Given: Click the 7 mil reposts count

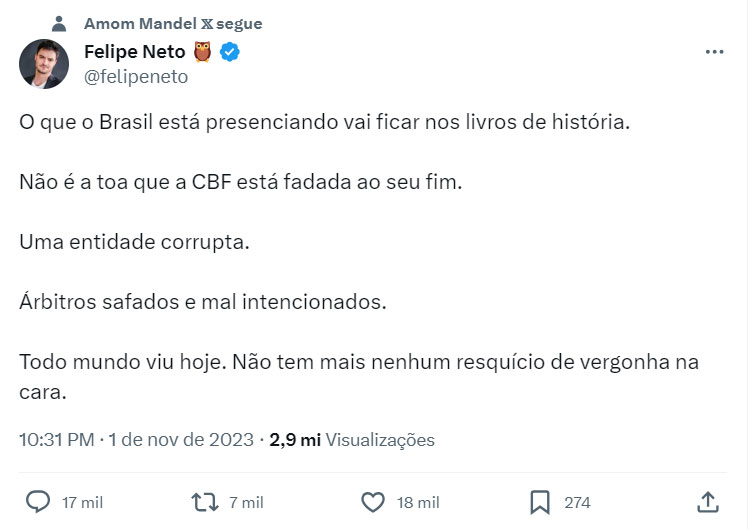Looking at the screenshot, I should 246,502.
